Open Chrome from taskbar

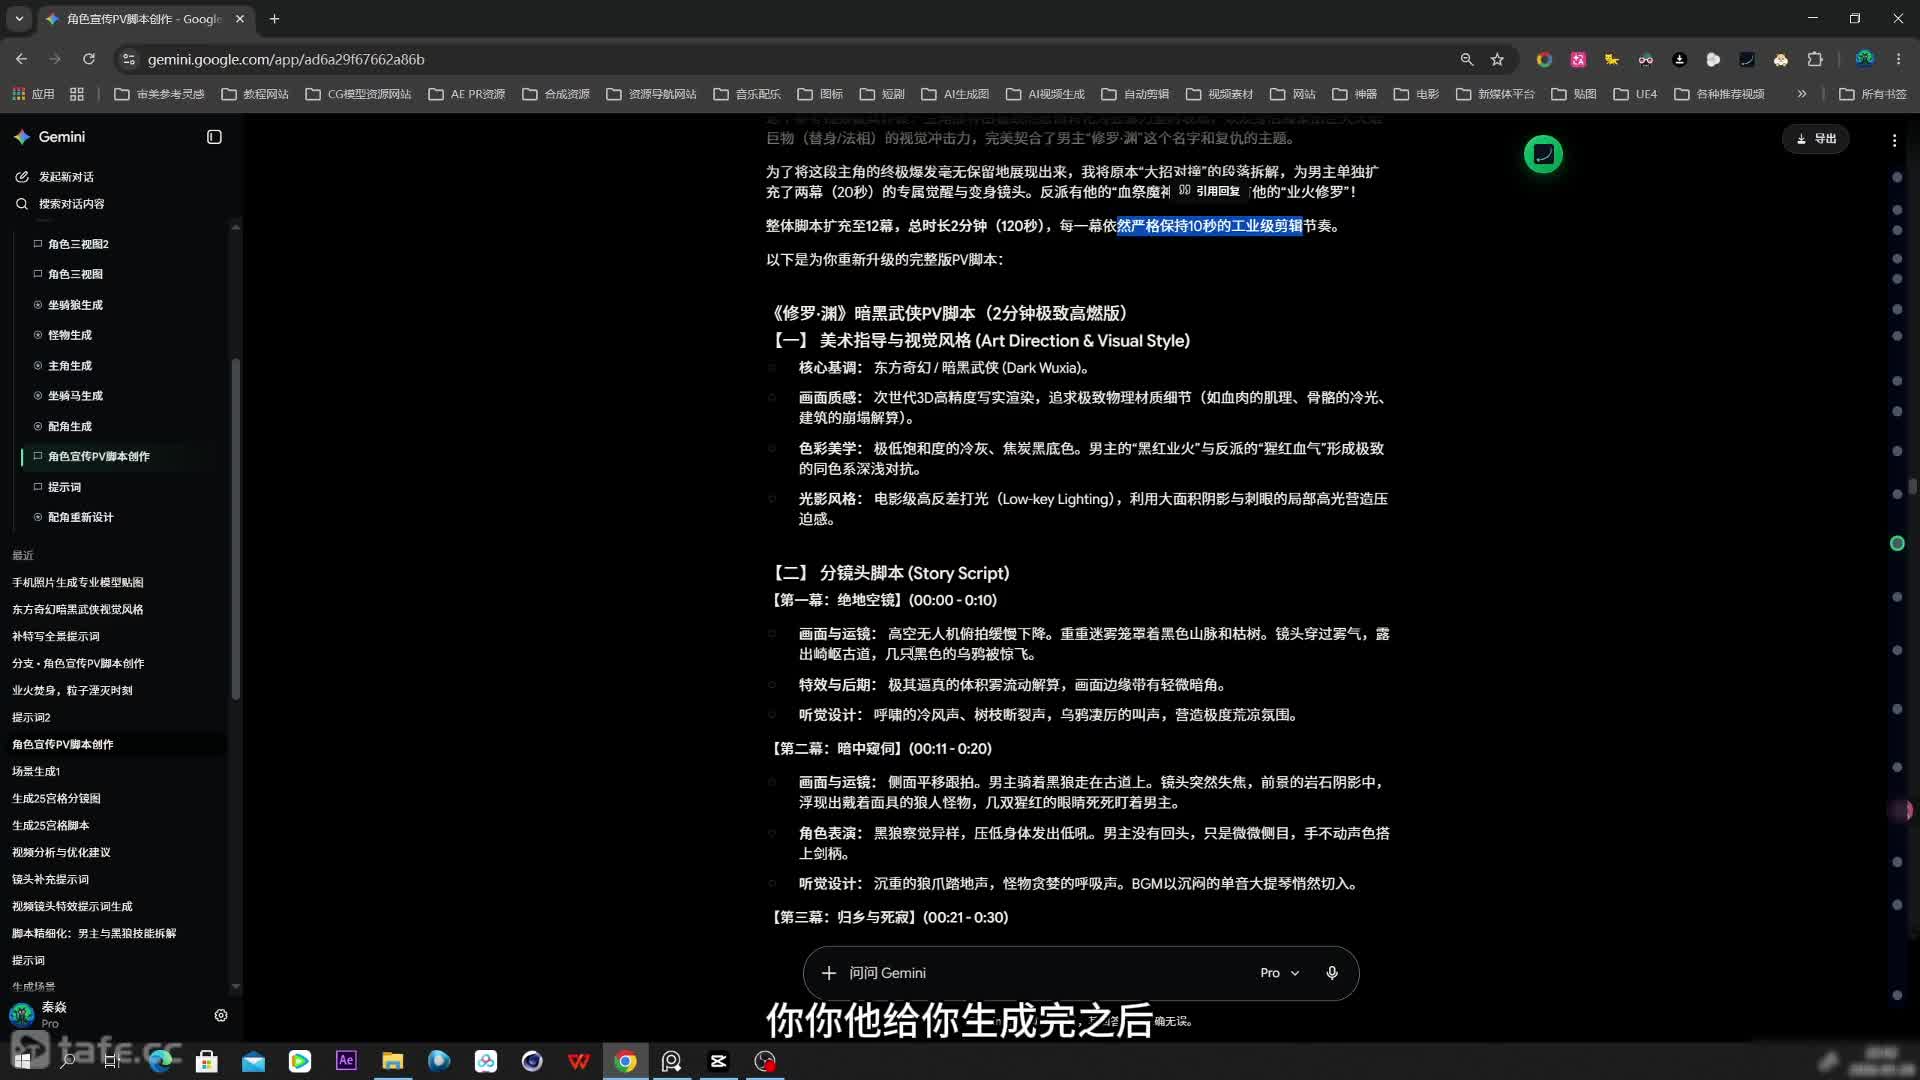(x=625, y=1061)
